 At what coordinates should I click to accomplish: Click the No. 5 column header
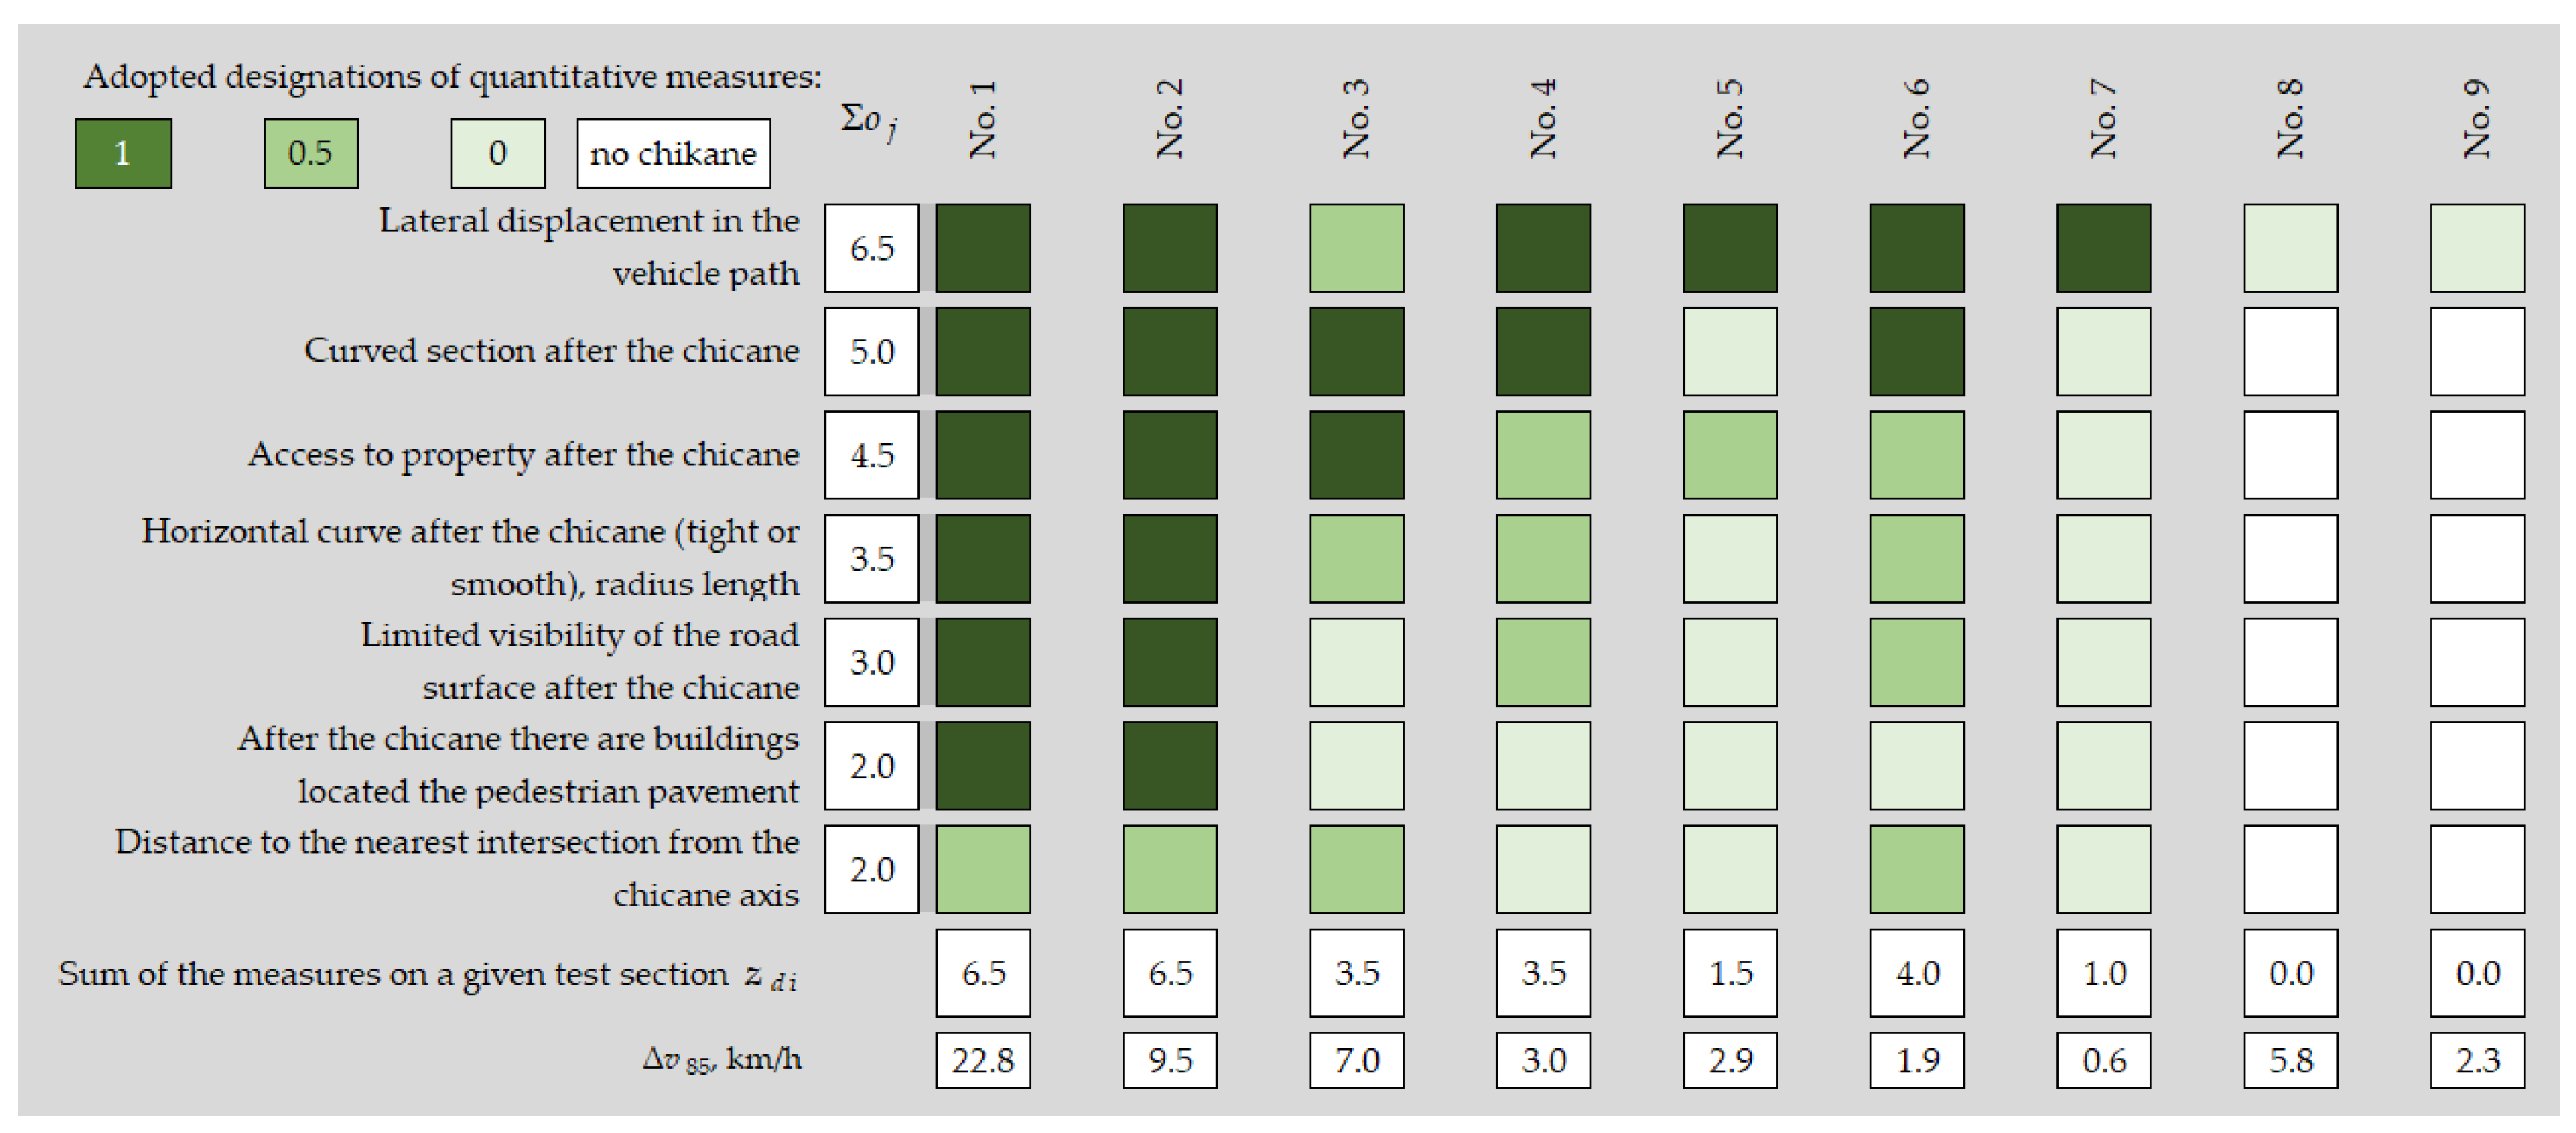click(1730, 119)
